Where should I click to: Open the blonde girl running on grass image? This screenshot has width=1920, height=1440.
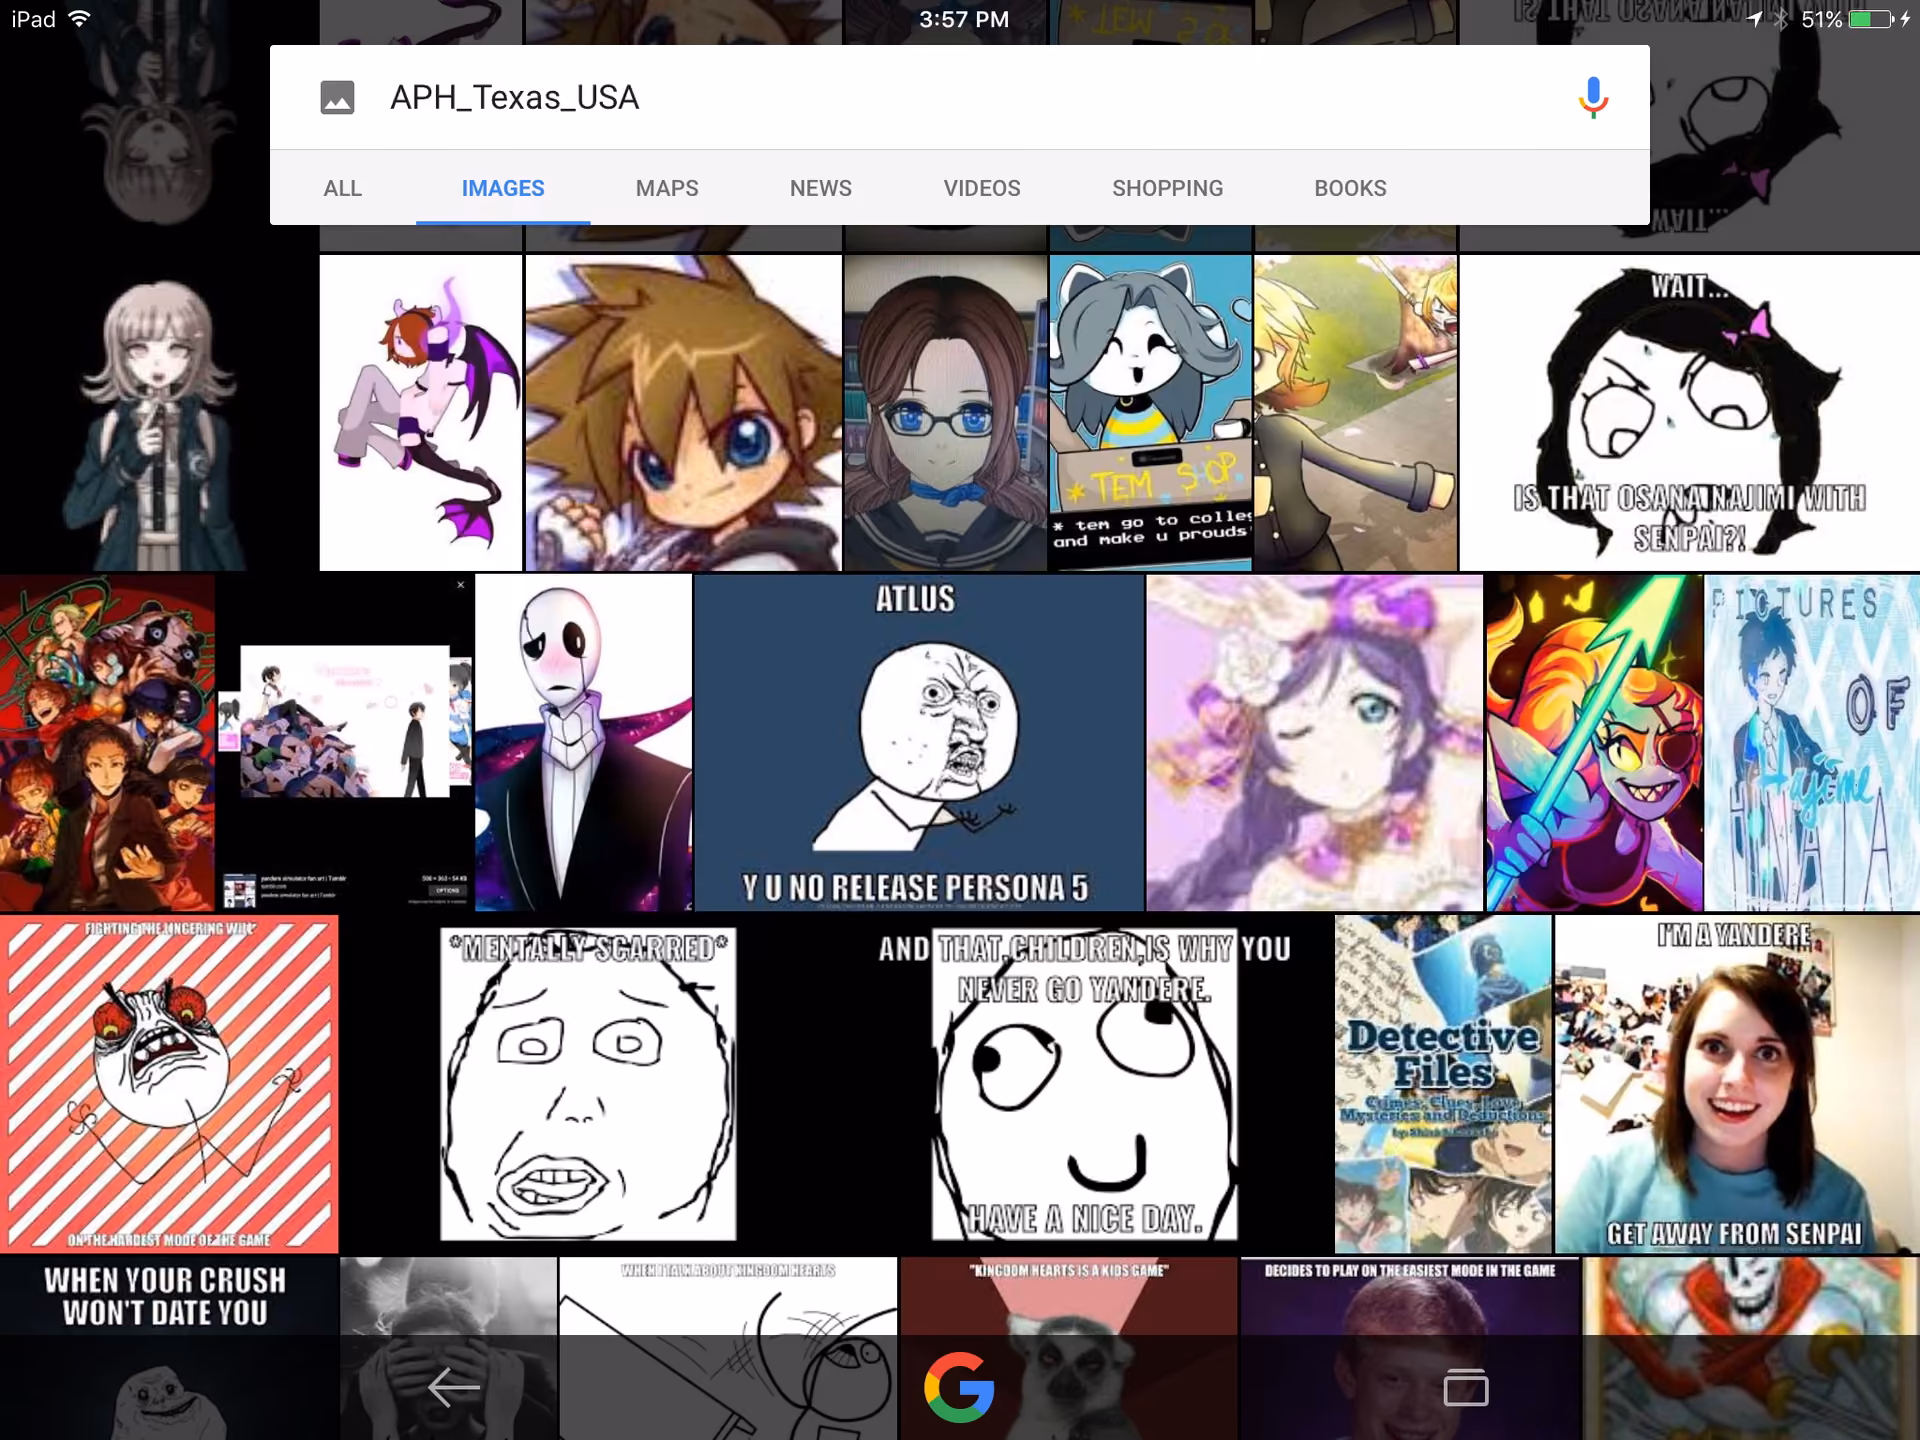[x=1355, y=413]
